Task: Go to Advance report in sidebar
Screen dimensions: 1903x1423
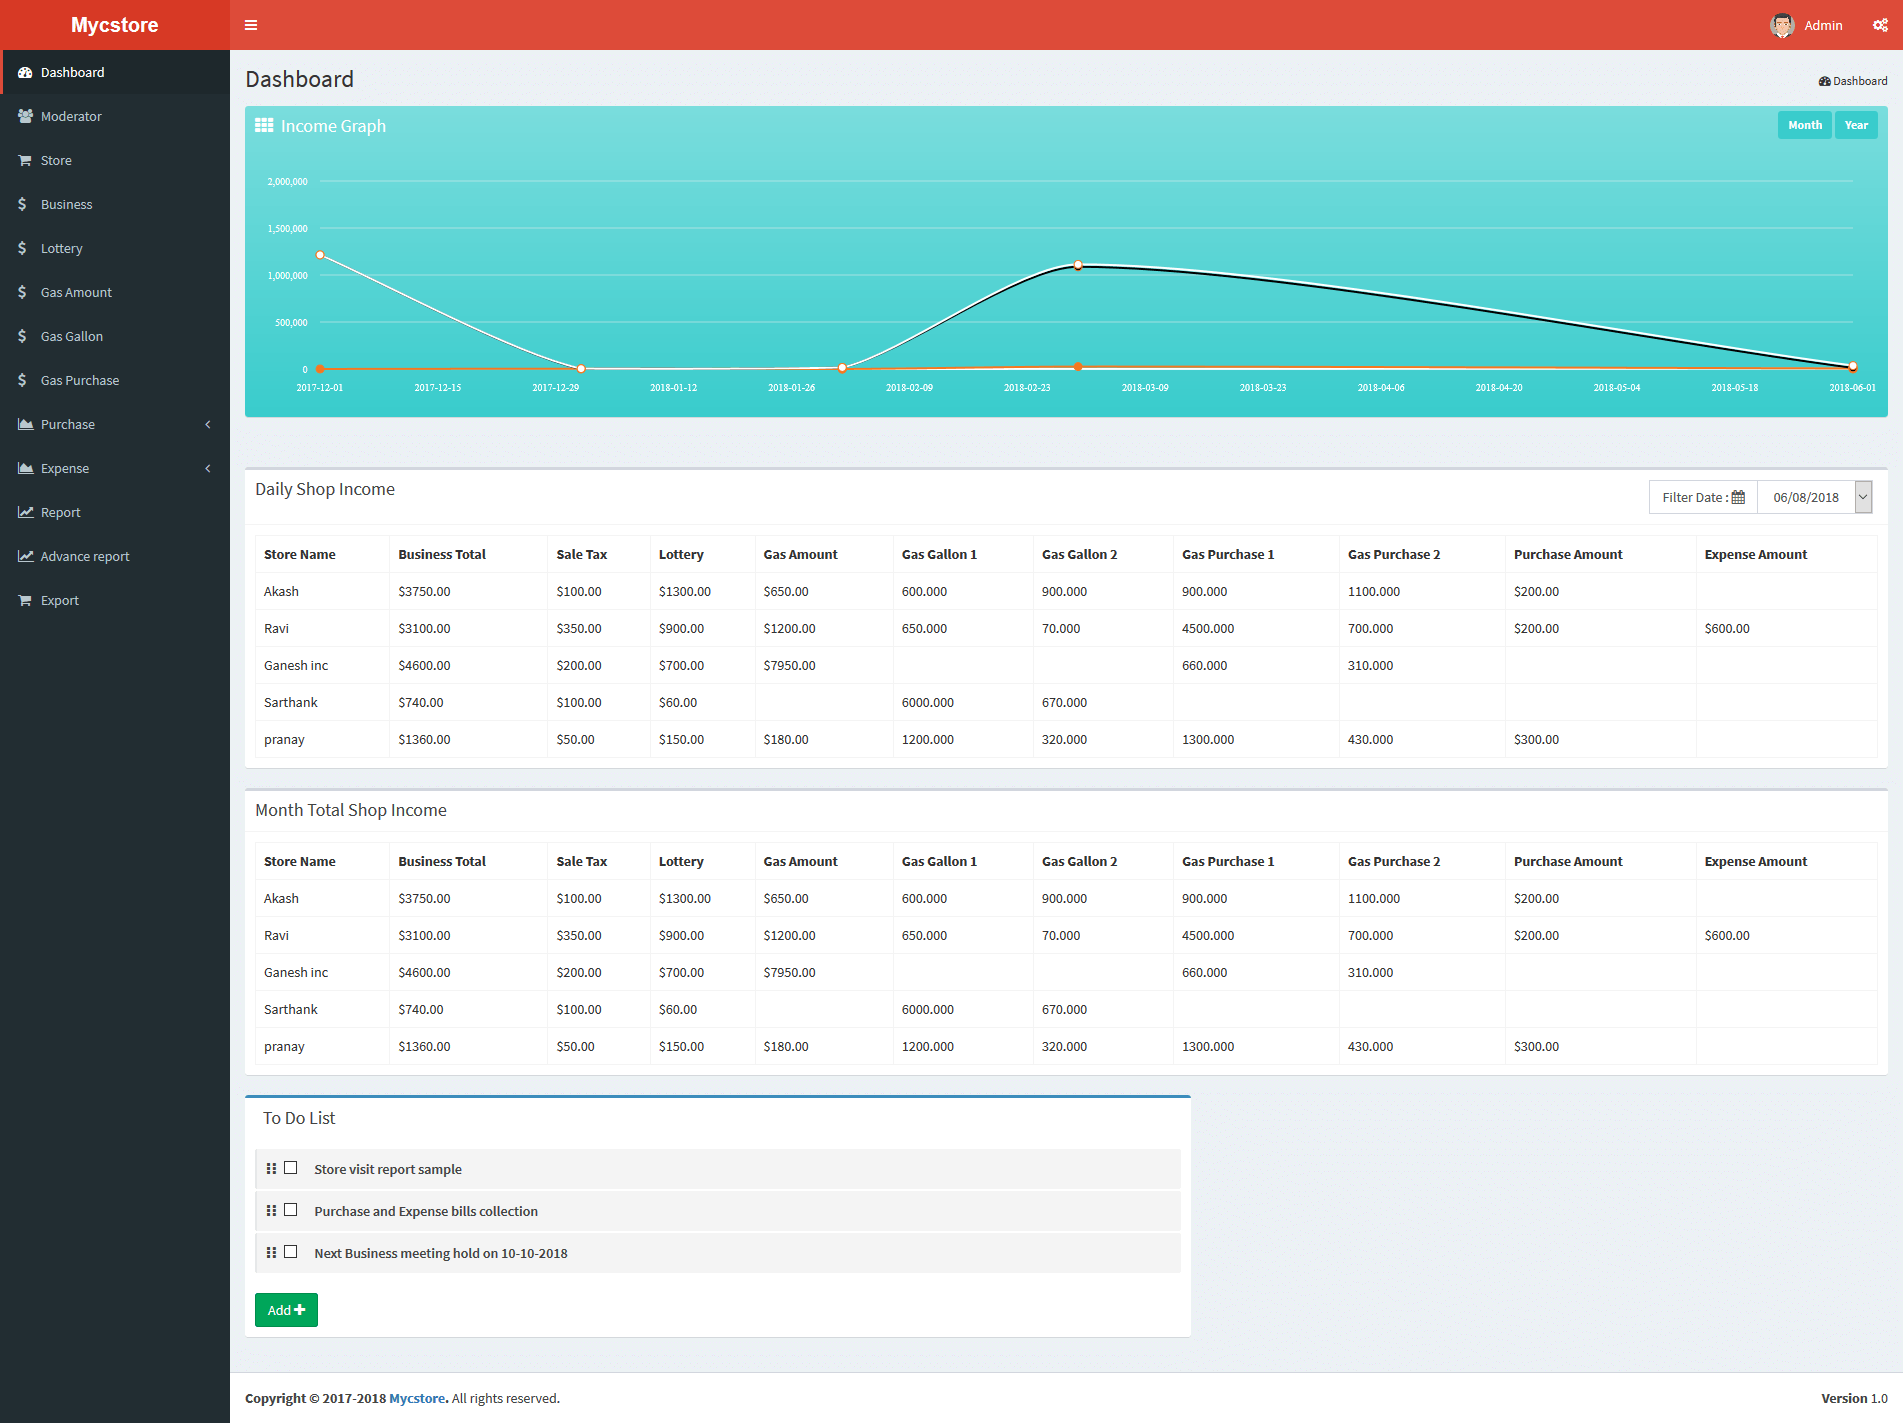Action: [x=85, y=556]
